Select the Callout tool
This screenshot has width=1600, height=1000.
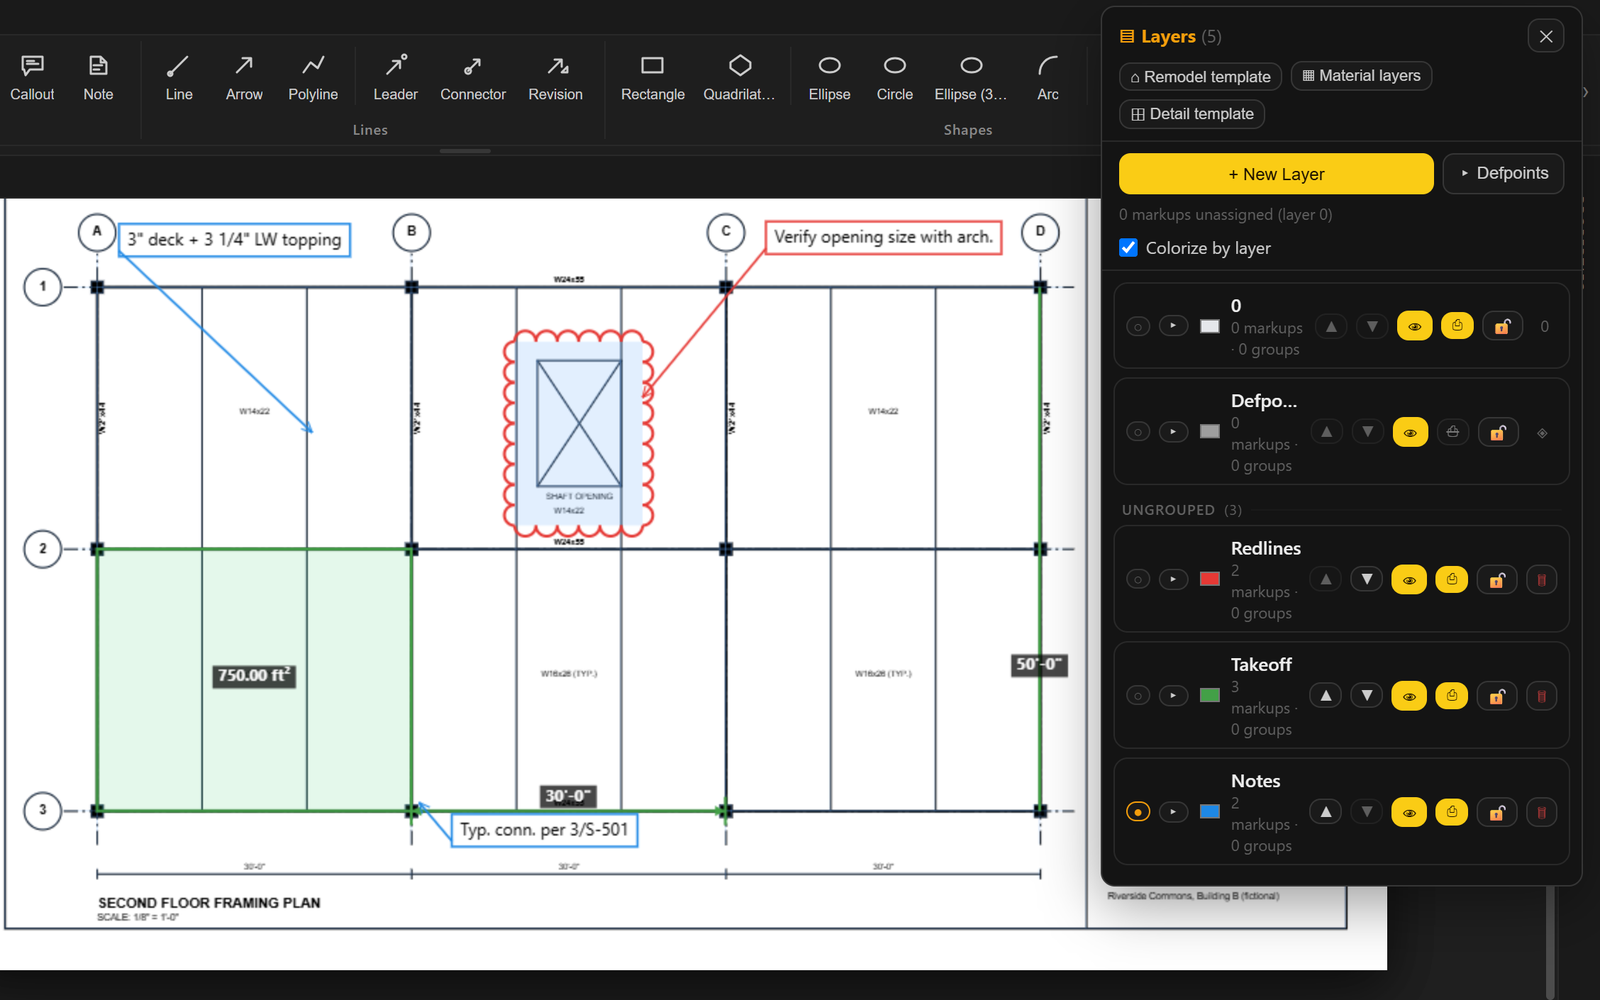click(32, 78)
